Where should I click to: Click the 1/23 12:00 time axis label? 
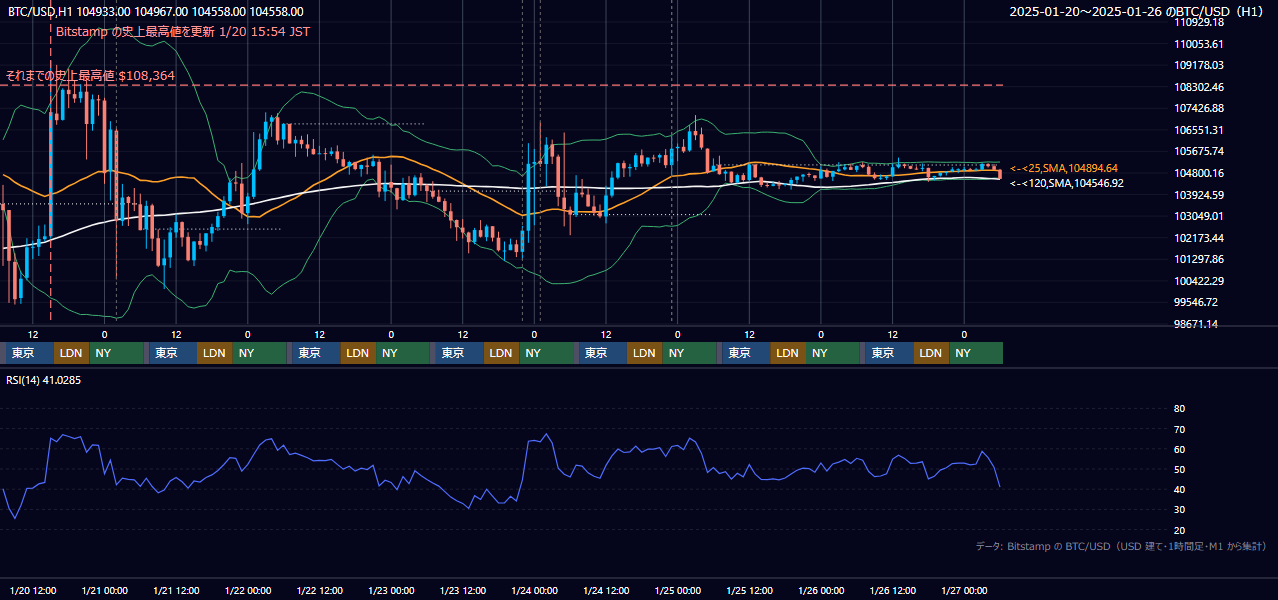(463, 590)
